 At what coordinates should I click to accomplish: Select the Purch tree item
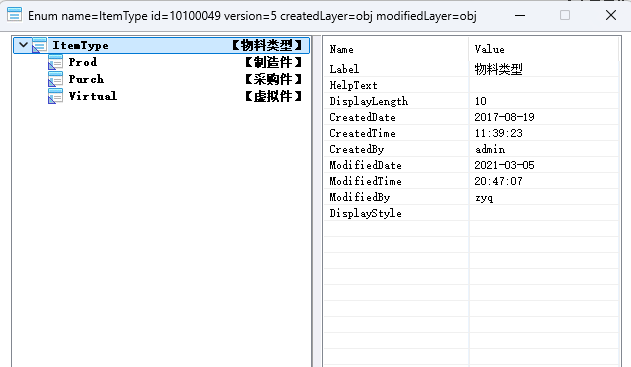click(86, 79)
